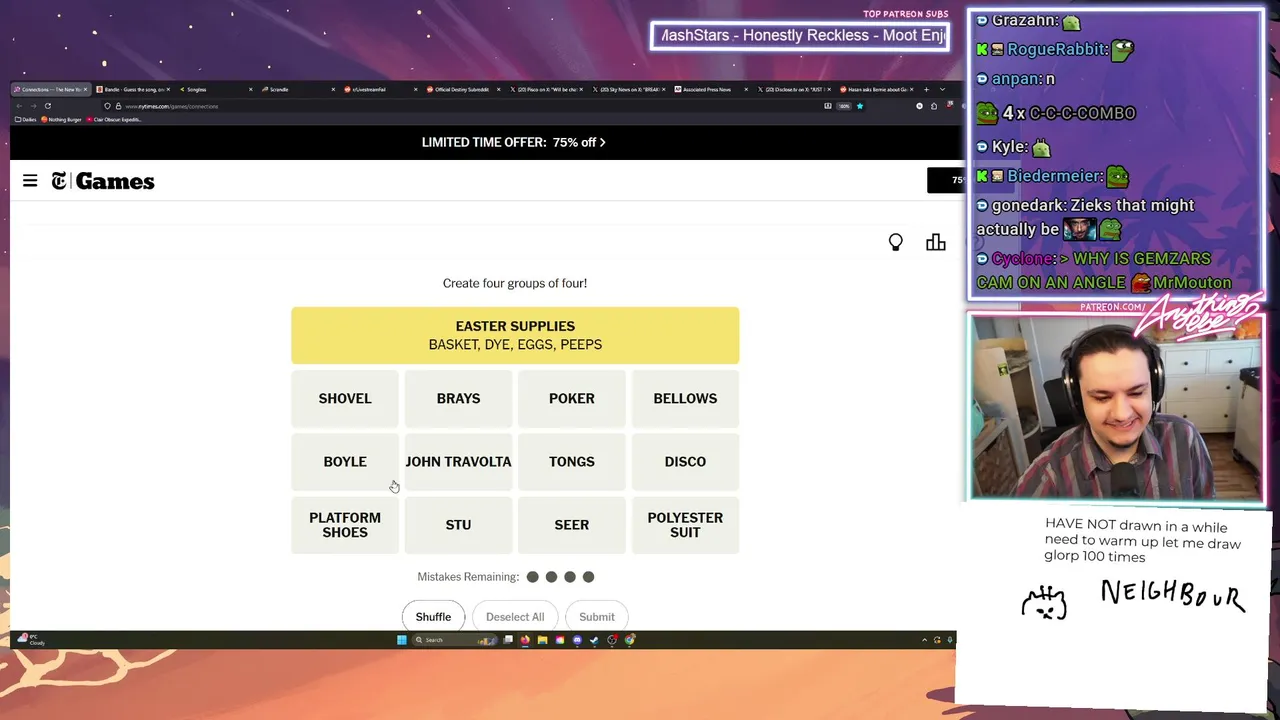Select the BRAYS tile
Screen dimensions: 1280x720
pos(458,398)
